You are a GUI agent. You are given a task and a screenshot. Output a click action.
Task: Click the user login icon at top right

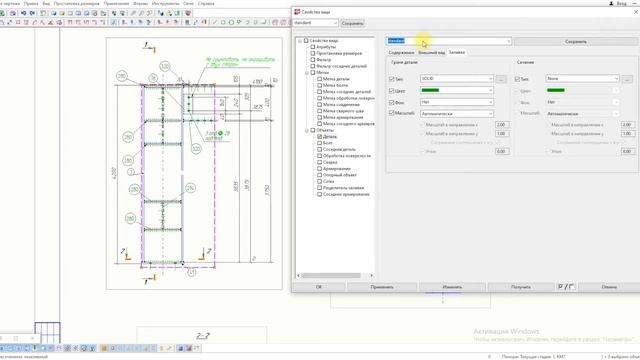coord(611,3)
